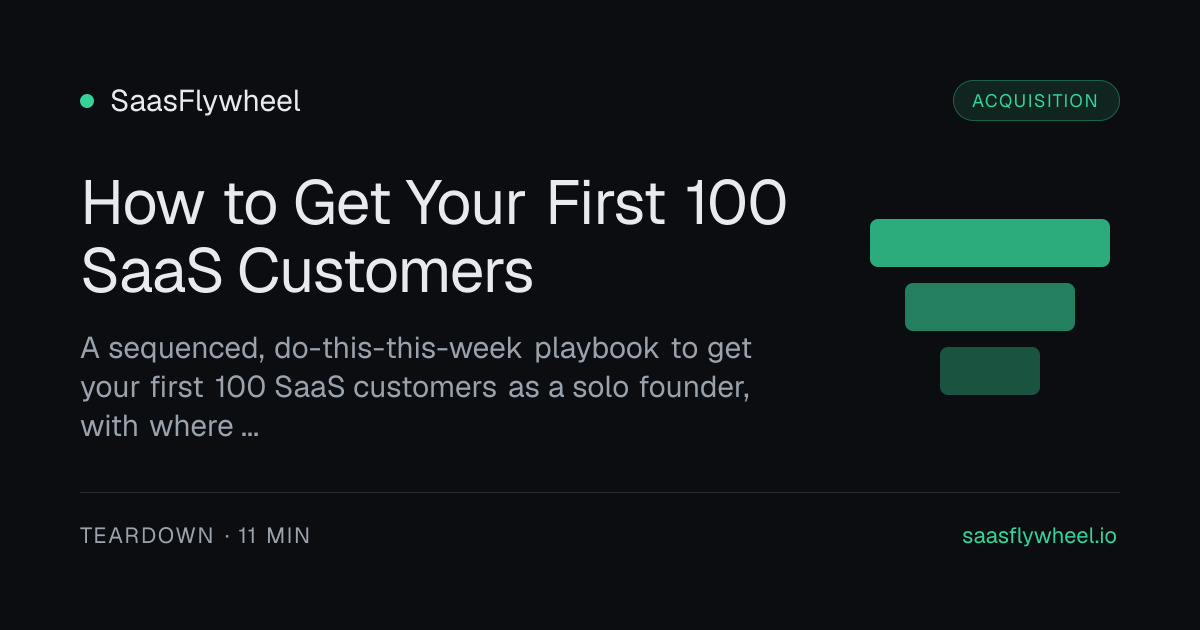Click the "SaaS Customers" headline line
This screenshot has height=630, width=1200.
click(x=307, y=271)
